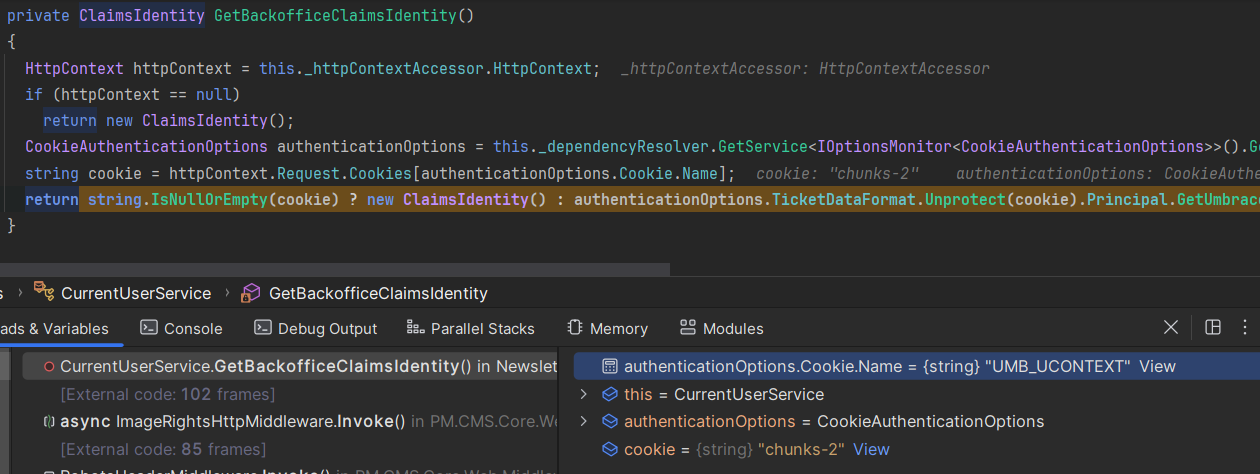The height and width of the screenshot is (474, 1260).
Task: Expand the 'this' variable node
Action: (585, 394)
